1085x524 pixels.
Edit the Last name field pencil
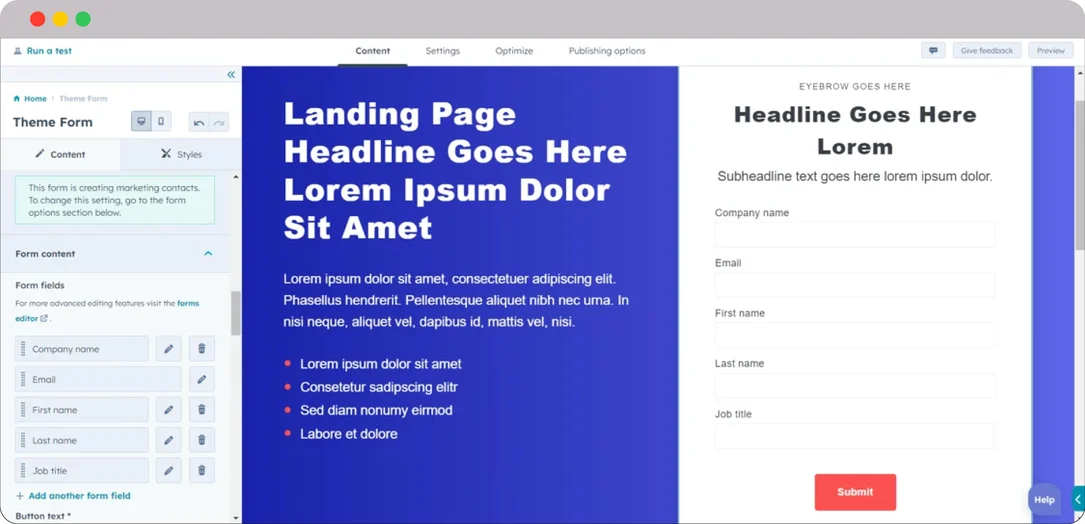[x=168, y=440]
